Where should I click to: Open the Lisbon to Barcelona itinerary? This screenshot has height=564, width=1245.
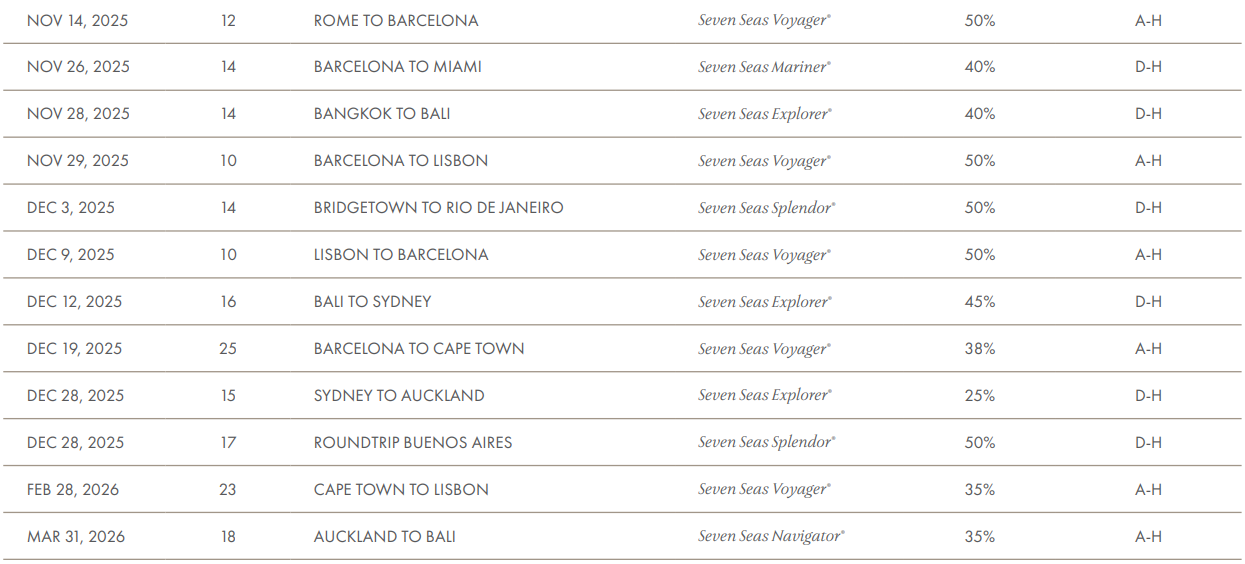[401, 255]
